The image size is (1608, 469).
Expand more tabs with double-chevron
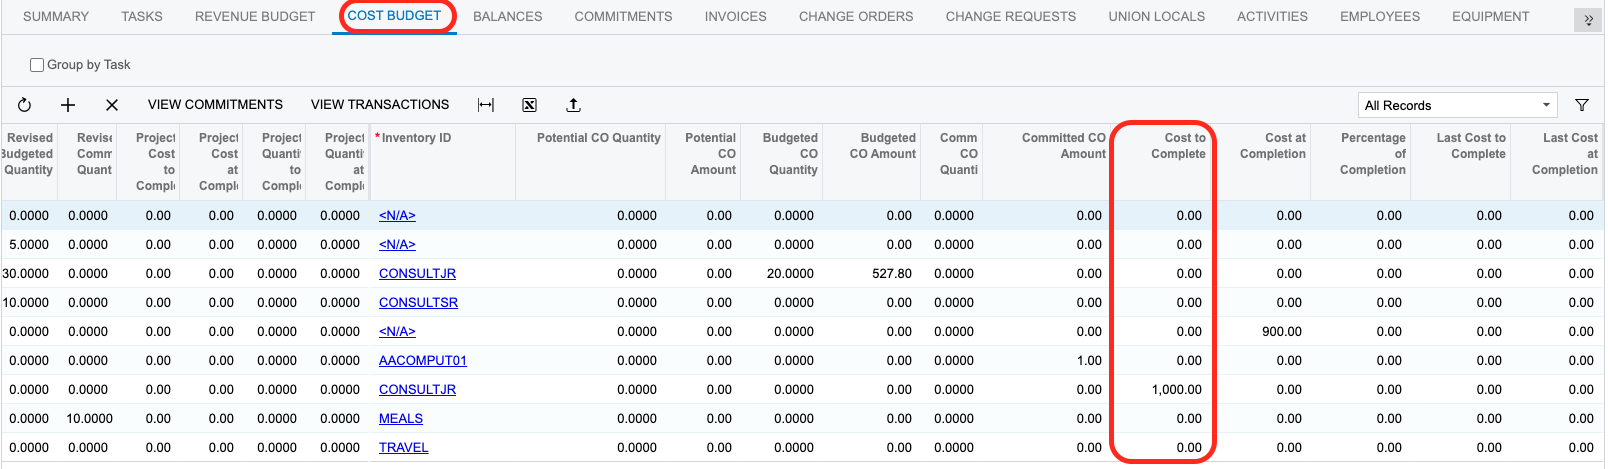pos(1588,20)
